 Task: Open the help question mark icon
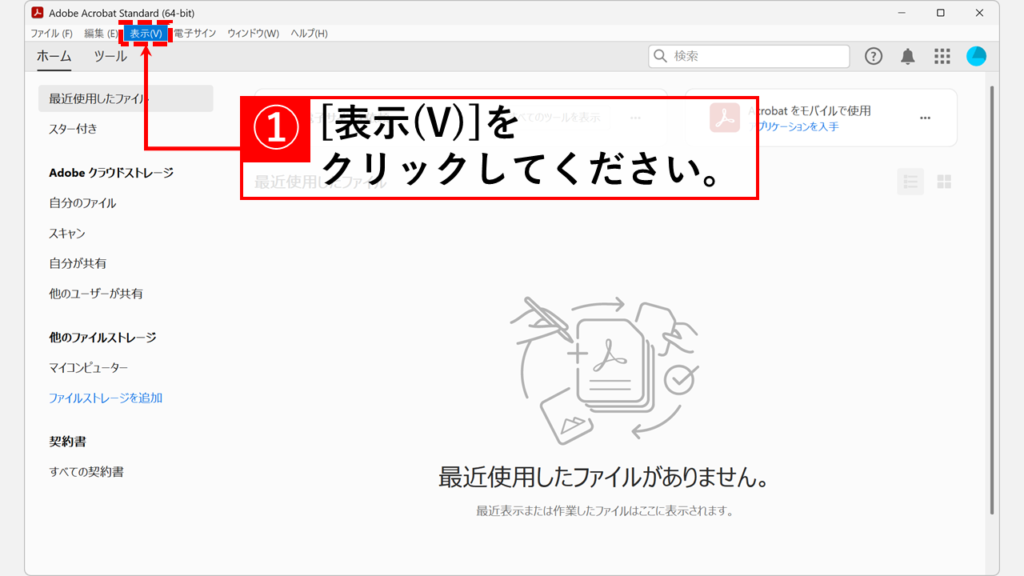pyautogui.click(x=873, y=56)
